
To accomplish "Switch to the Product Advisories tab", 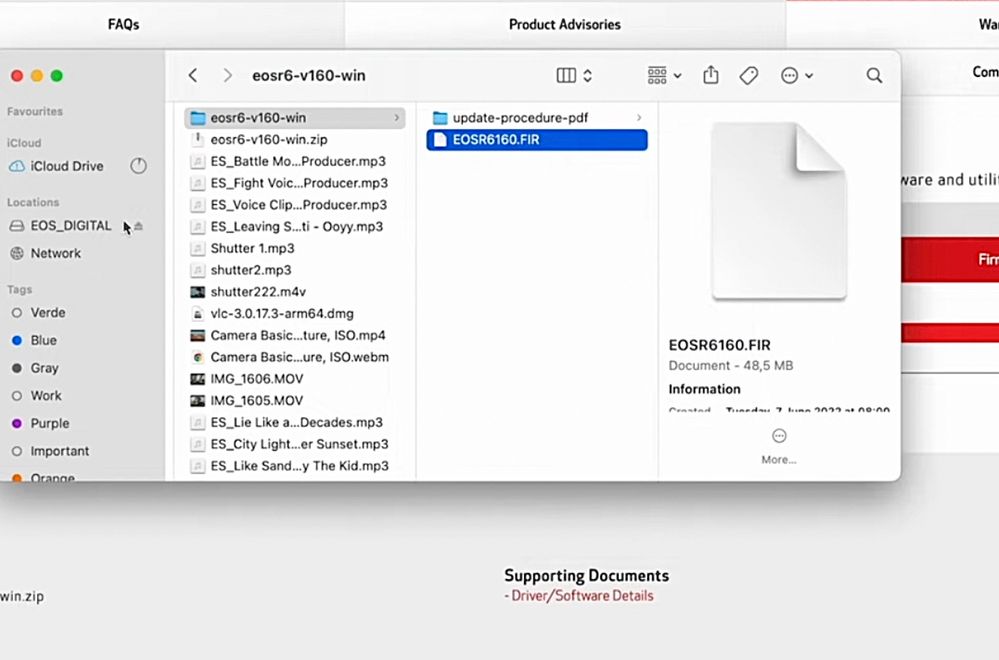I will click(x=564, y=24).
